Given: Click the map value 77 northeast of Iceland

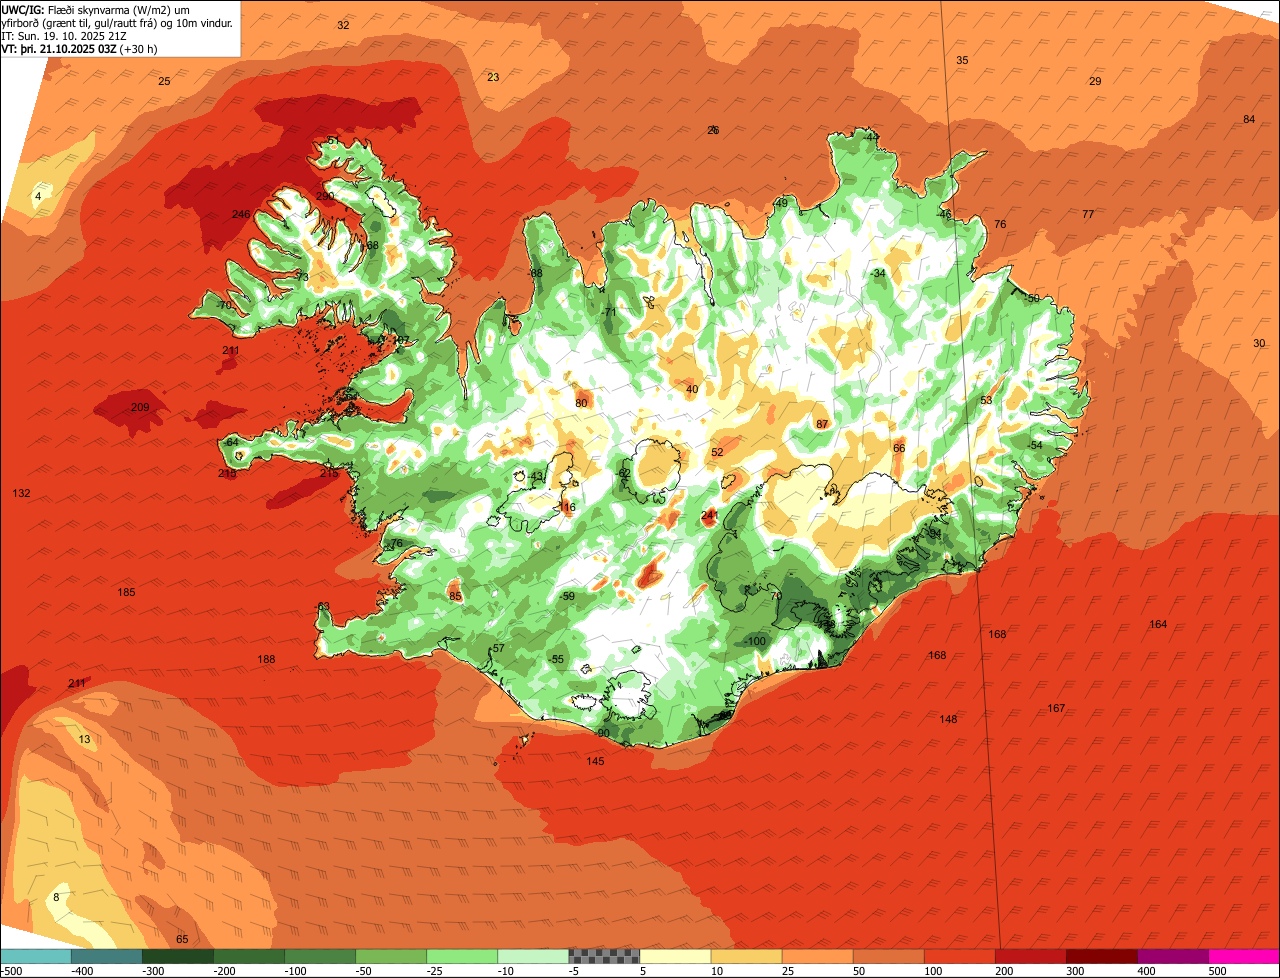Looking at the screenshot, I should click(x=1088, y=214).
